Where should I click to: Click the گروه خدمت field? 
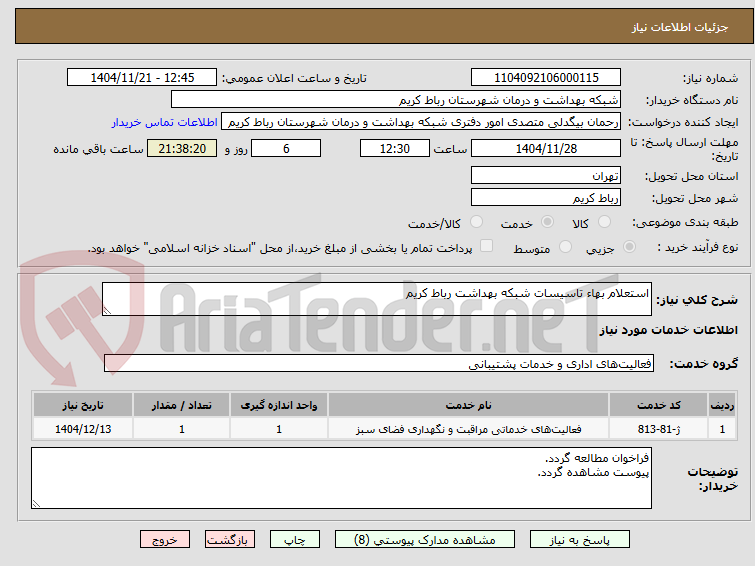tap(379, 363)
